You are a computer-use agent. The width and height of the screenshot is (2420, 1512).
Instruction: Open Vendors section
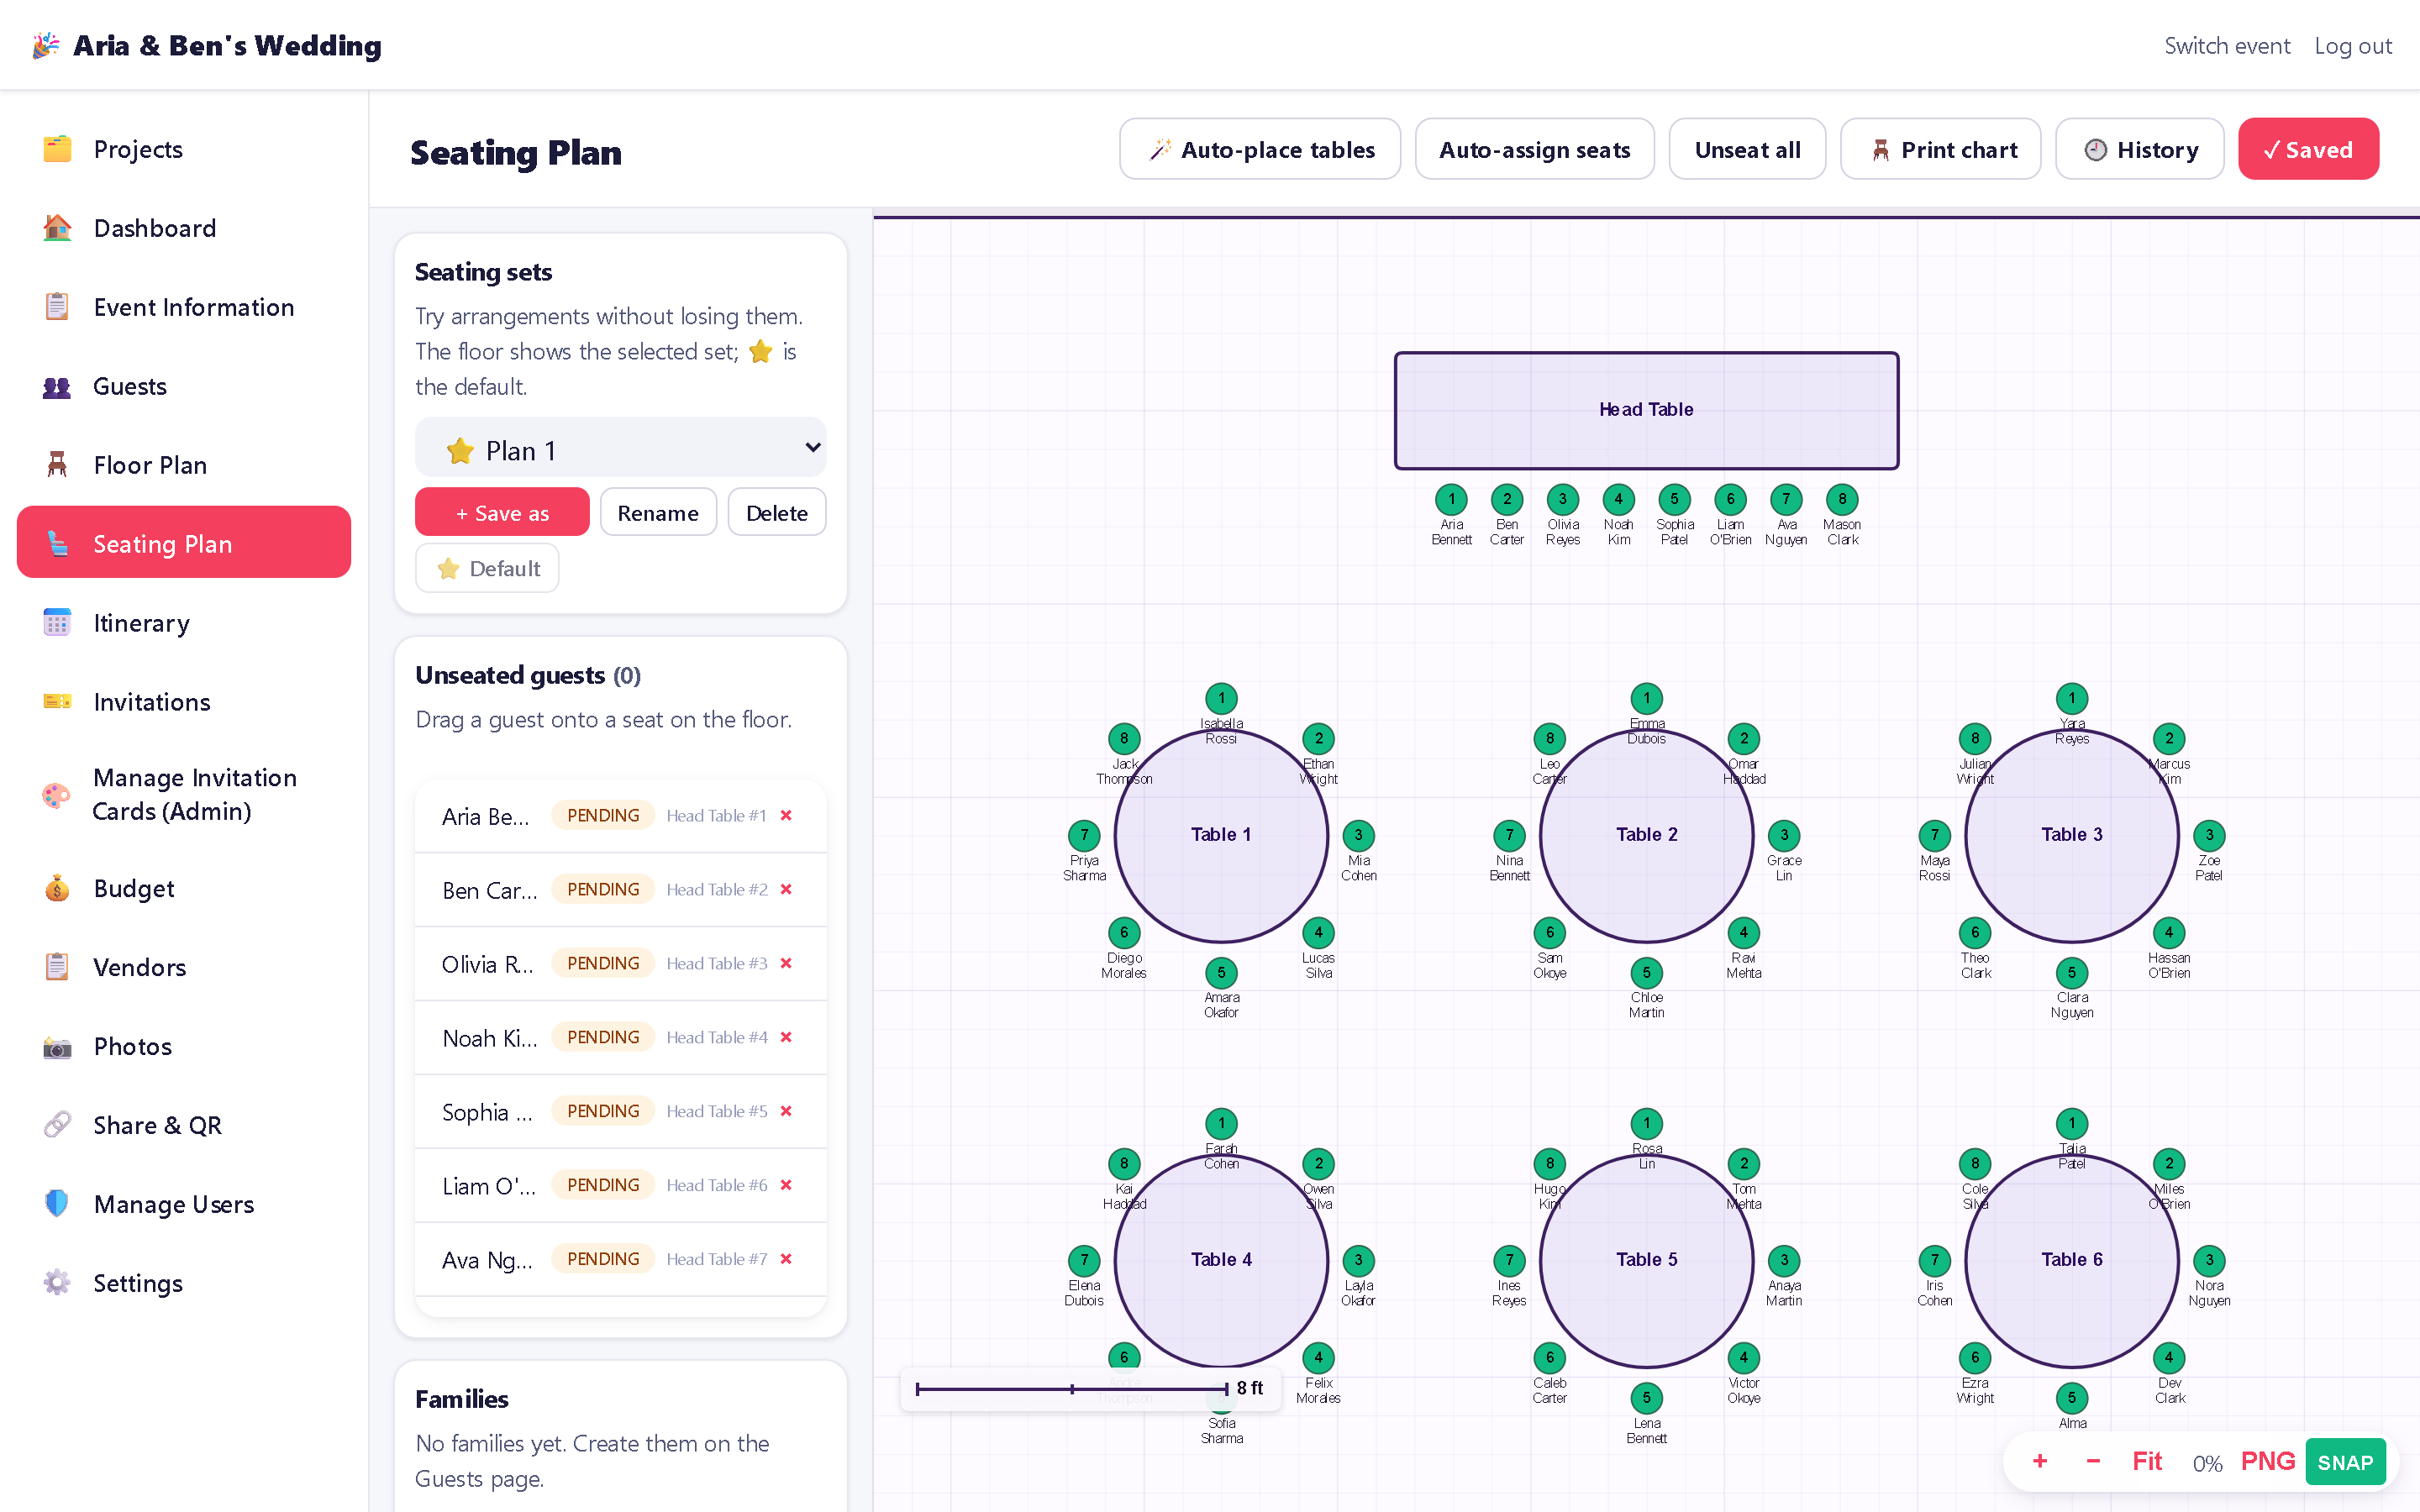pos(184,967)
